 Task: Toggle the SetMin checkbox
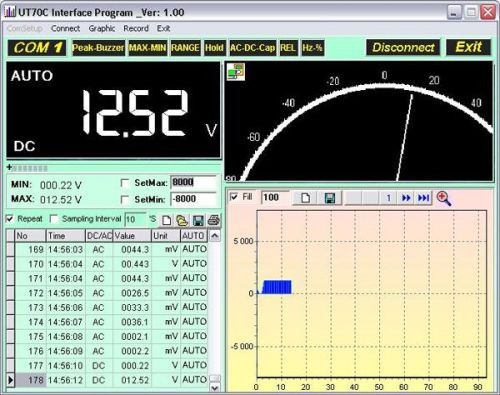coord(125,200)
